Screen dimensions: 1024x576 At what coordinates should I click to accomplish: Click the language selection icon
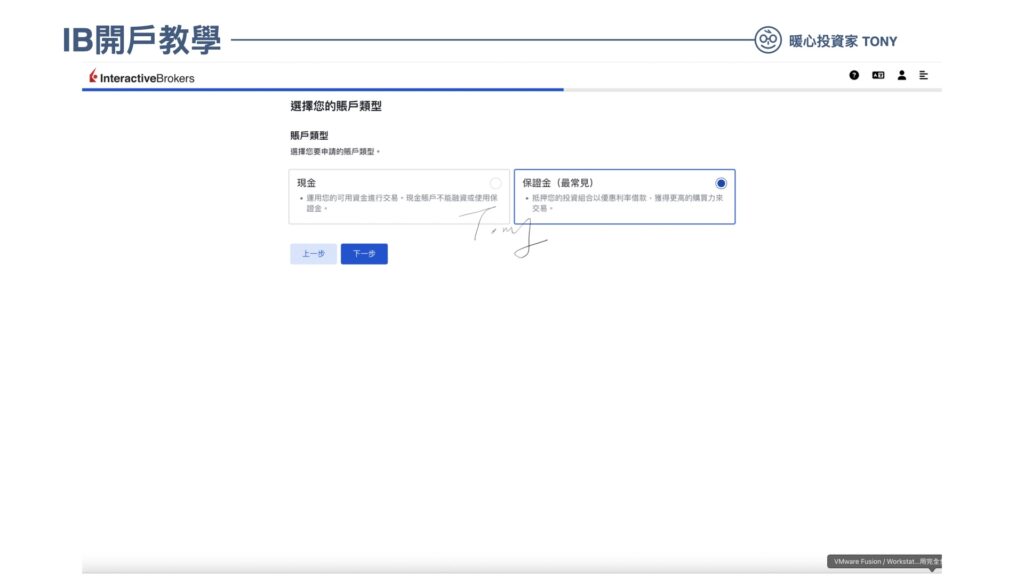click(878, 75)
